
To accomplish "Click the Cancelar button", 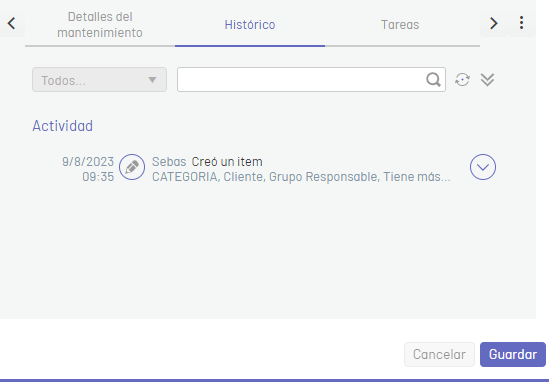I will tap(439, 354).
